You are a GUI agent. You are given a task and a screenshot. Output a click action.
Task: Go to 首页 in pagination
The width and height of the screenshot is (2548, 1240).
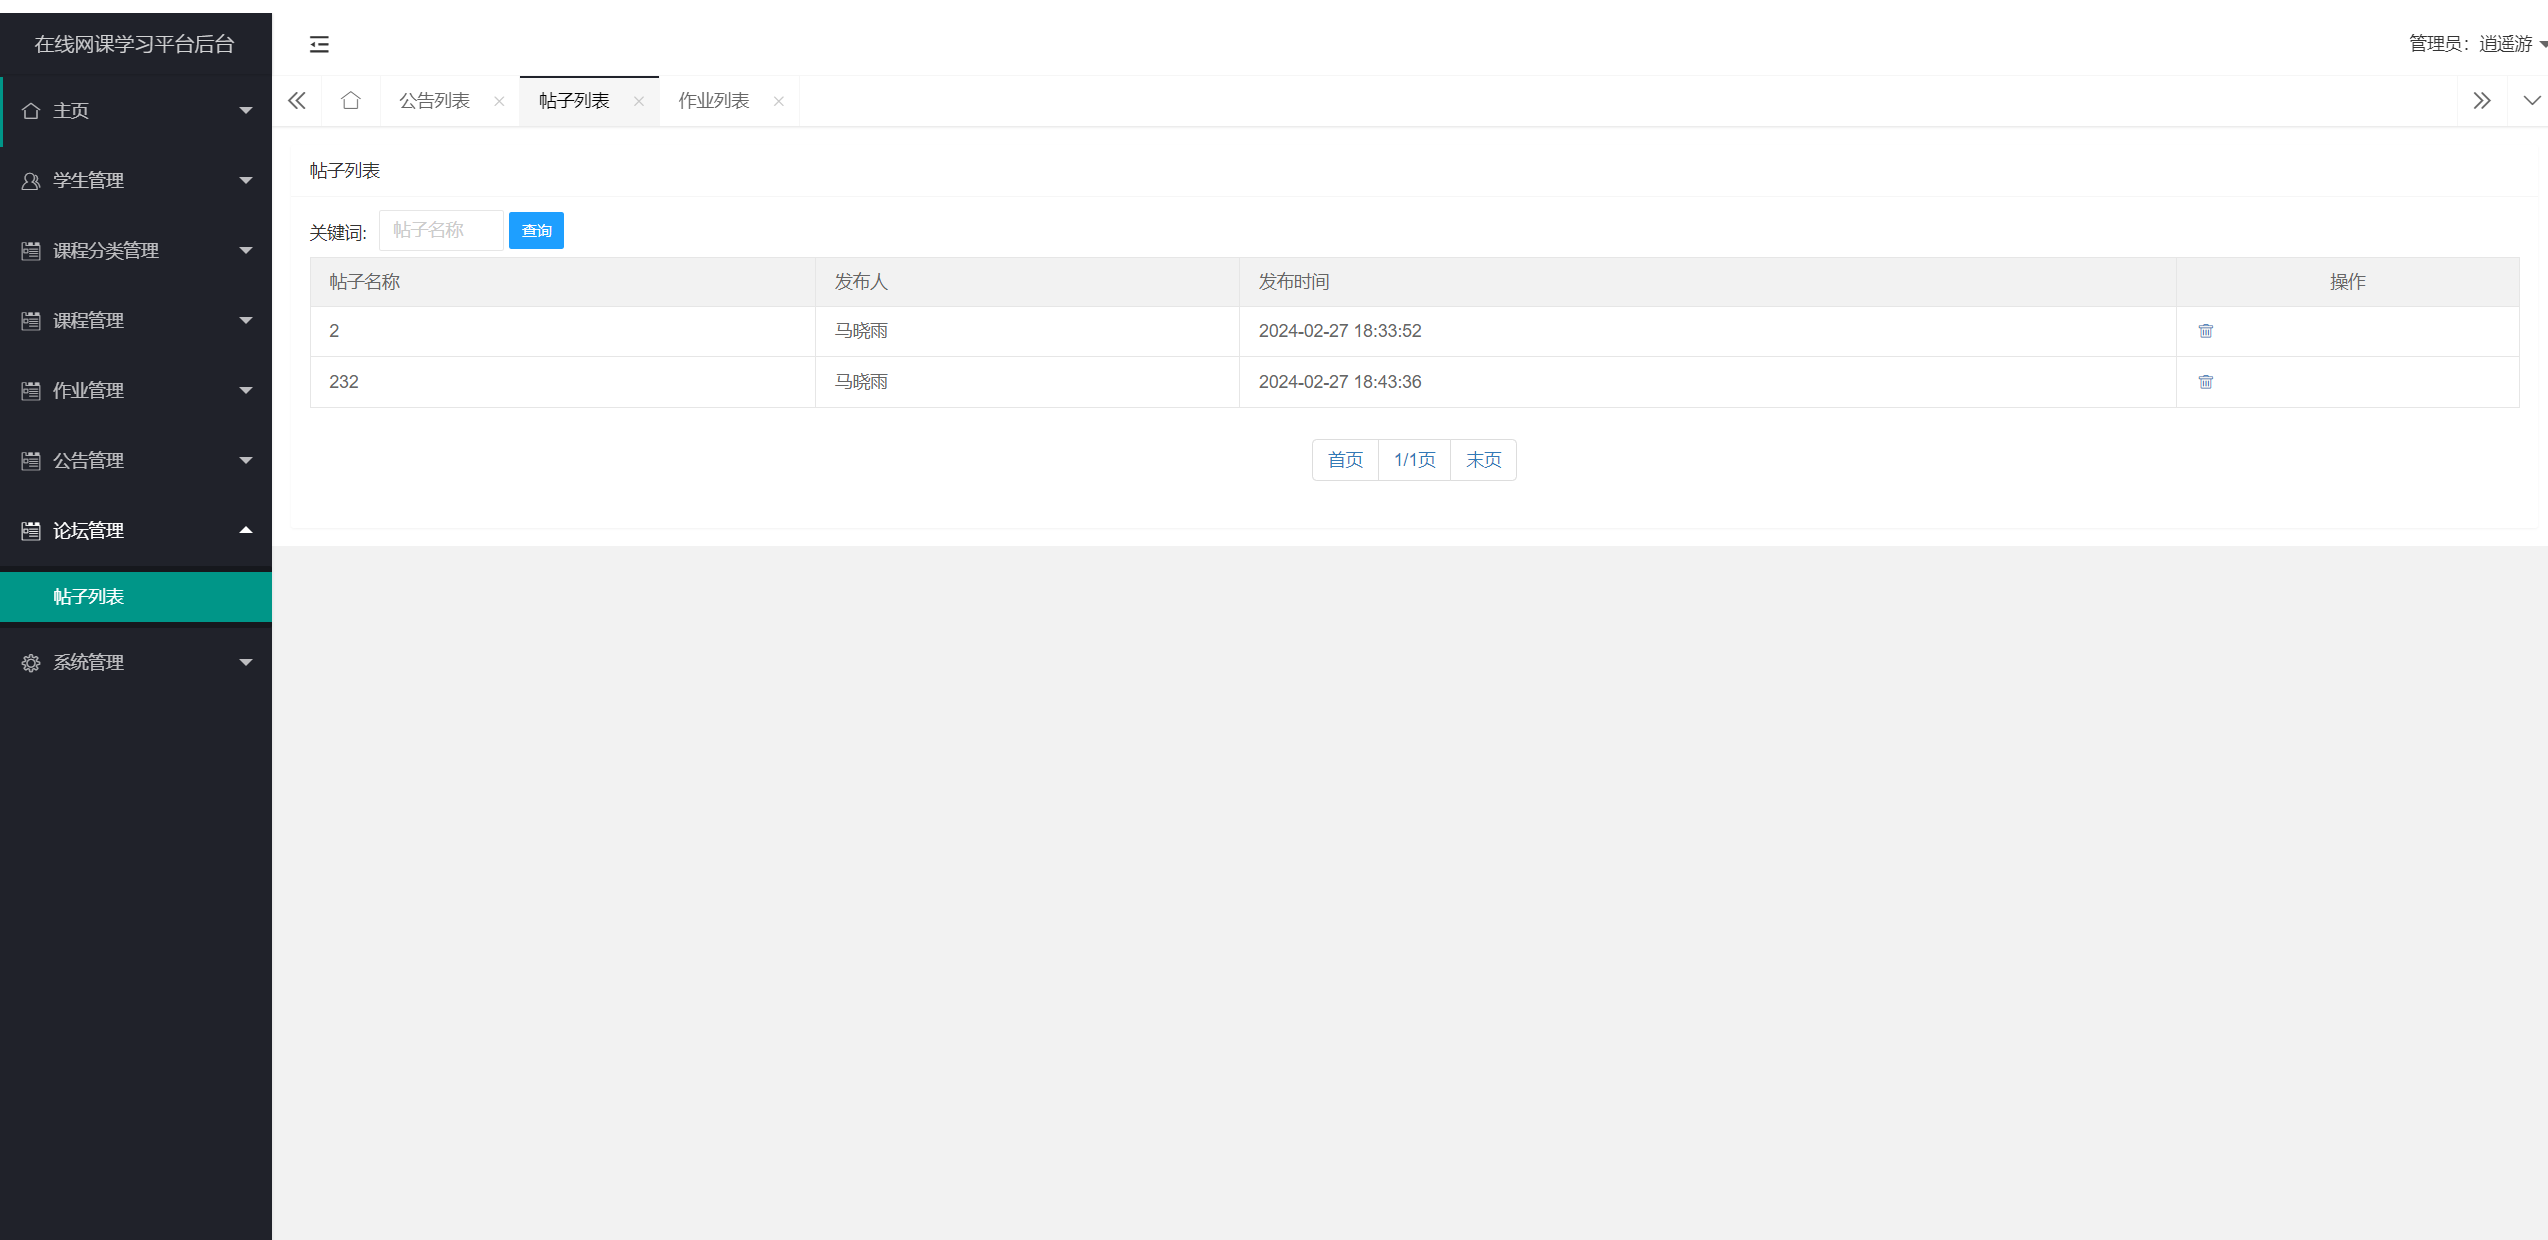(x=1345, y=460)
